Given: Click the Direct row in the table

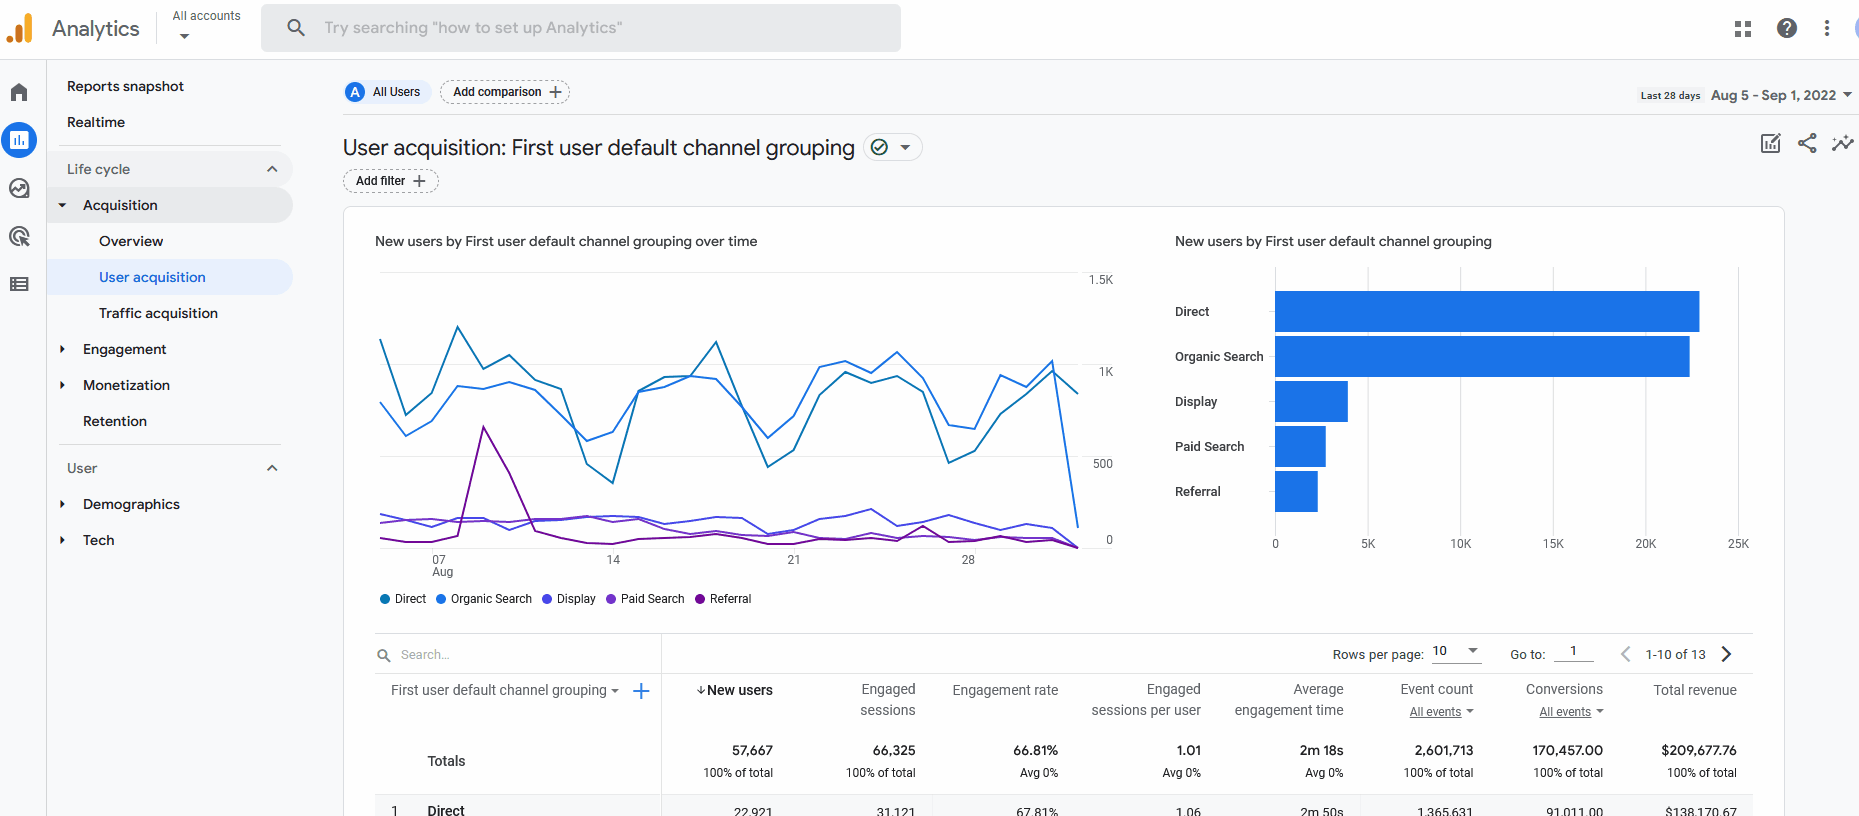Looking at the screenshot, I should click(x=1064, y=806).
